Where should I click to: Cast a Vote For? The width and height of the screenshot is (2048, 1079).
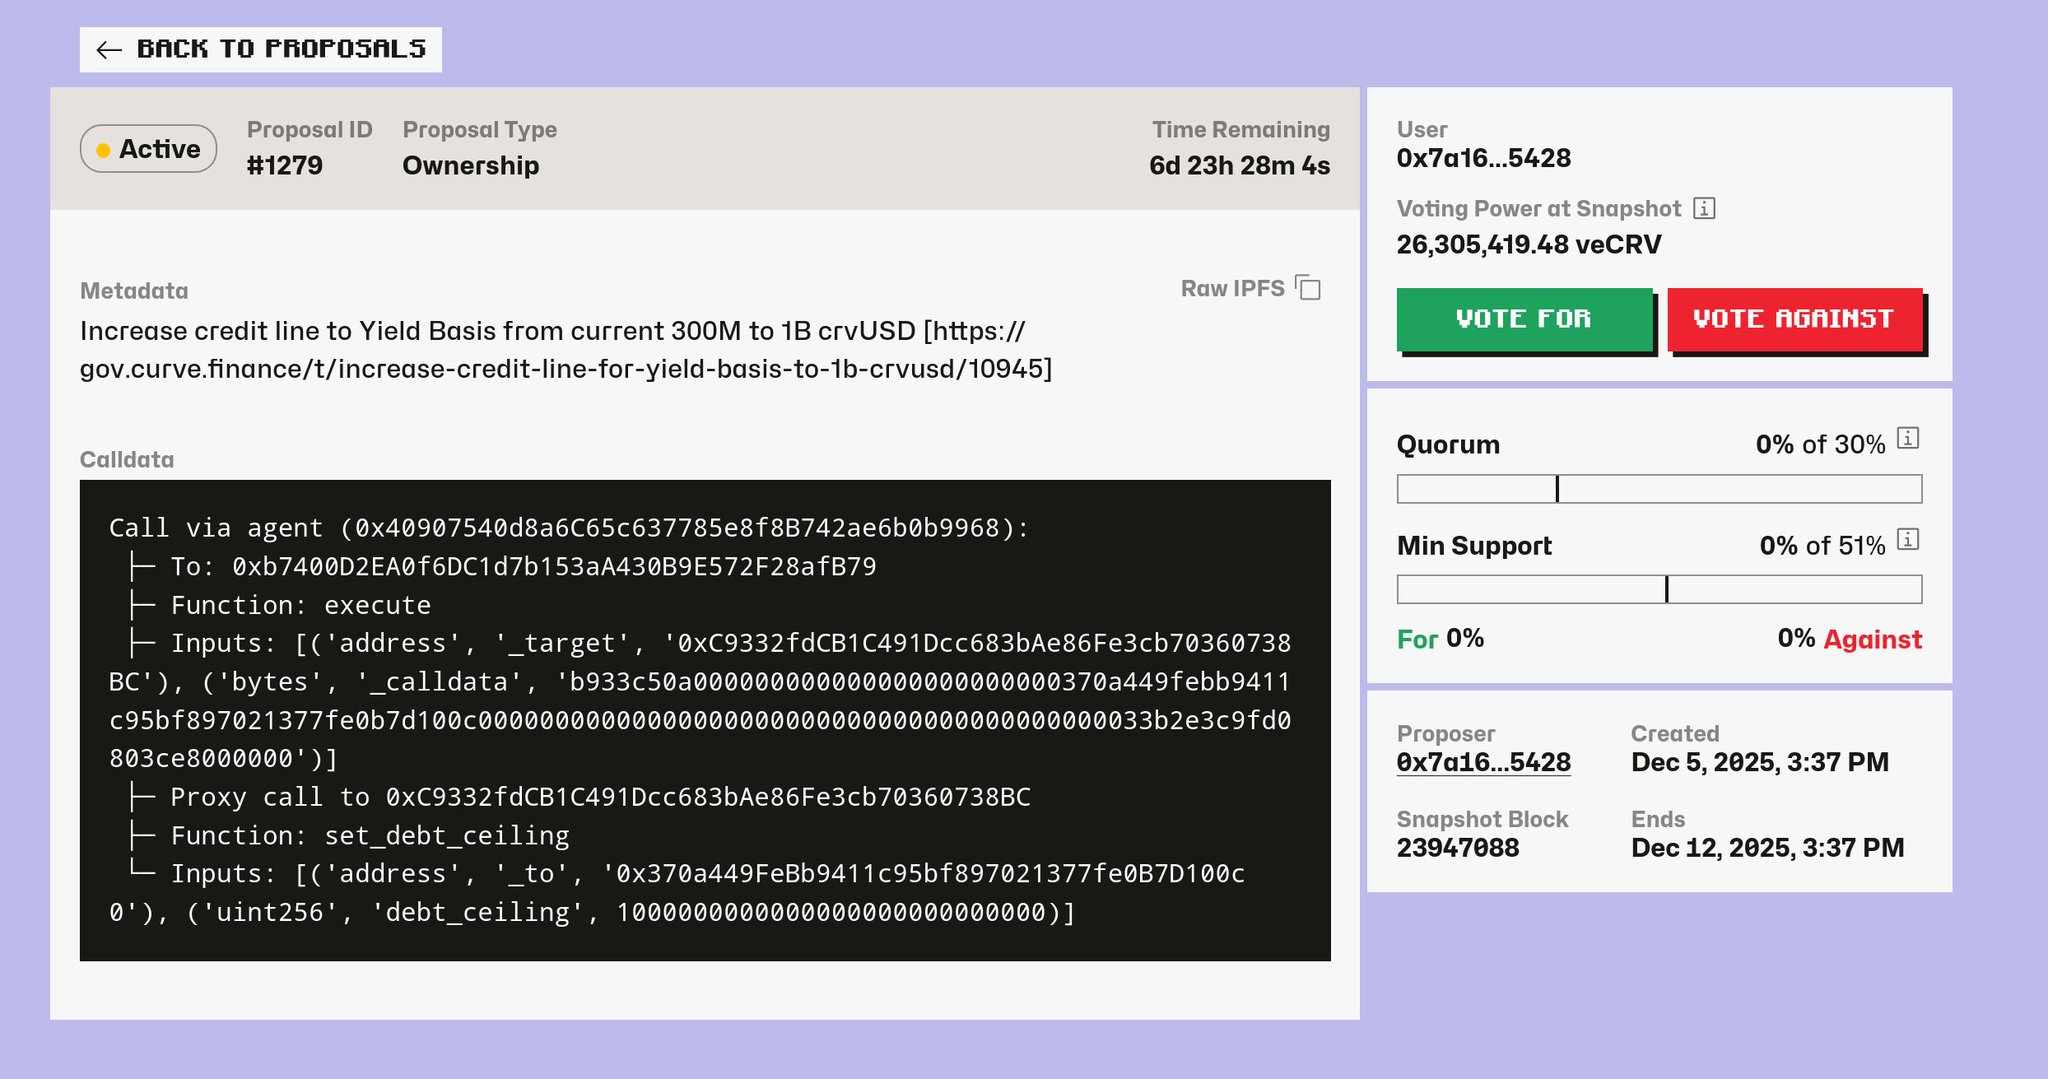pyautogui.click(x=1524, y=319)
